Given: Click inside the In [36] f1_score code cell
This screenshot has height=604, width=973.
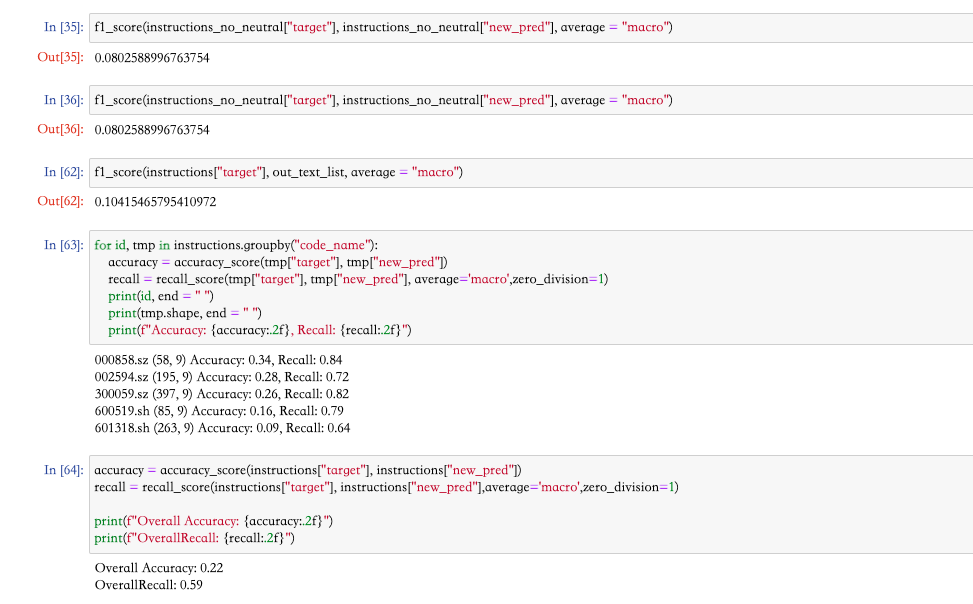Looking at the screenshot, I should pos(300,99).
